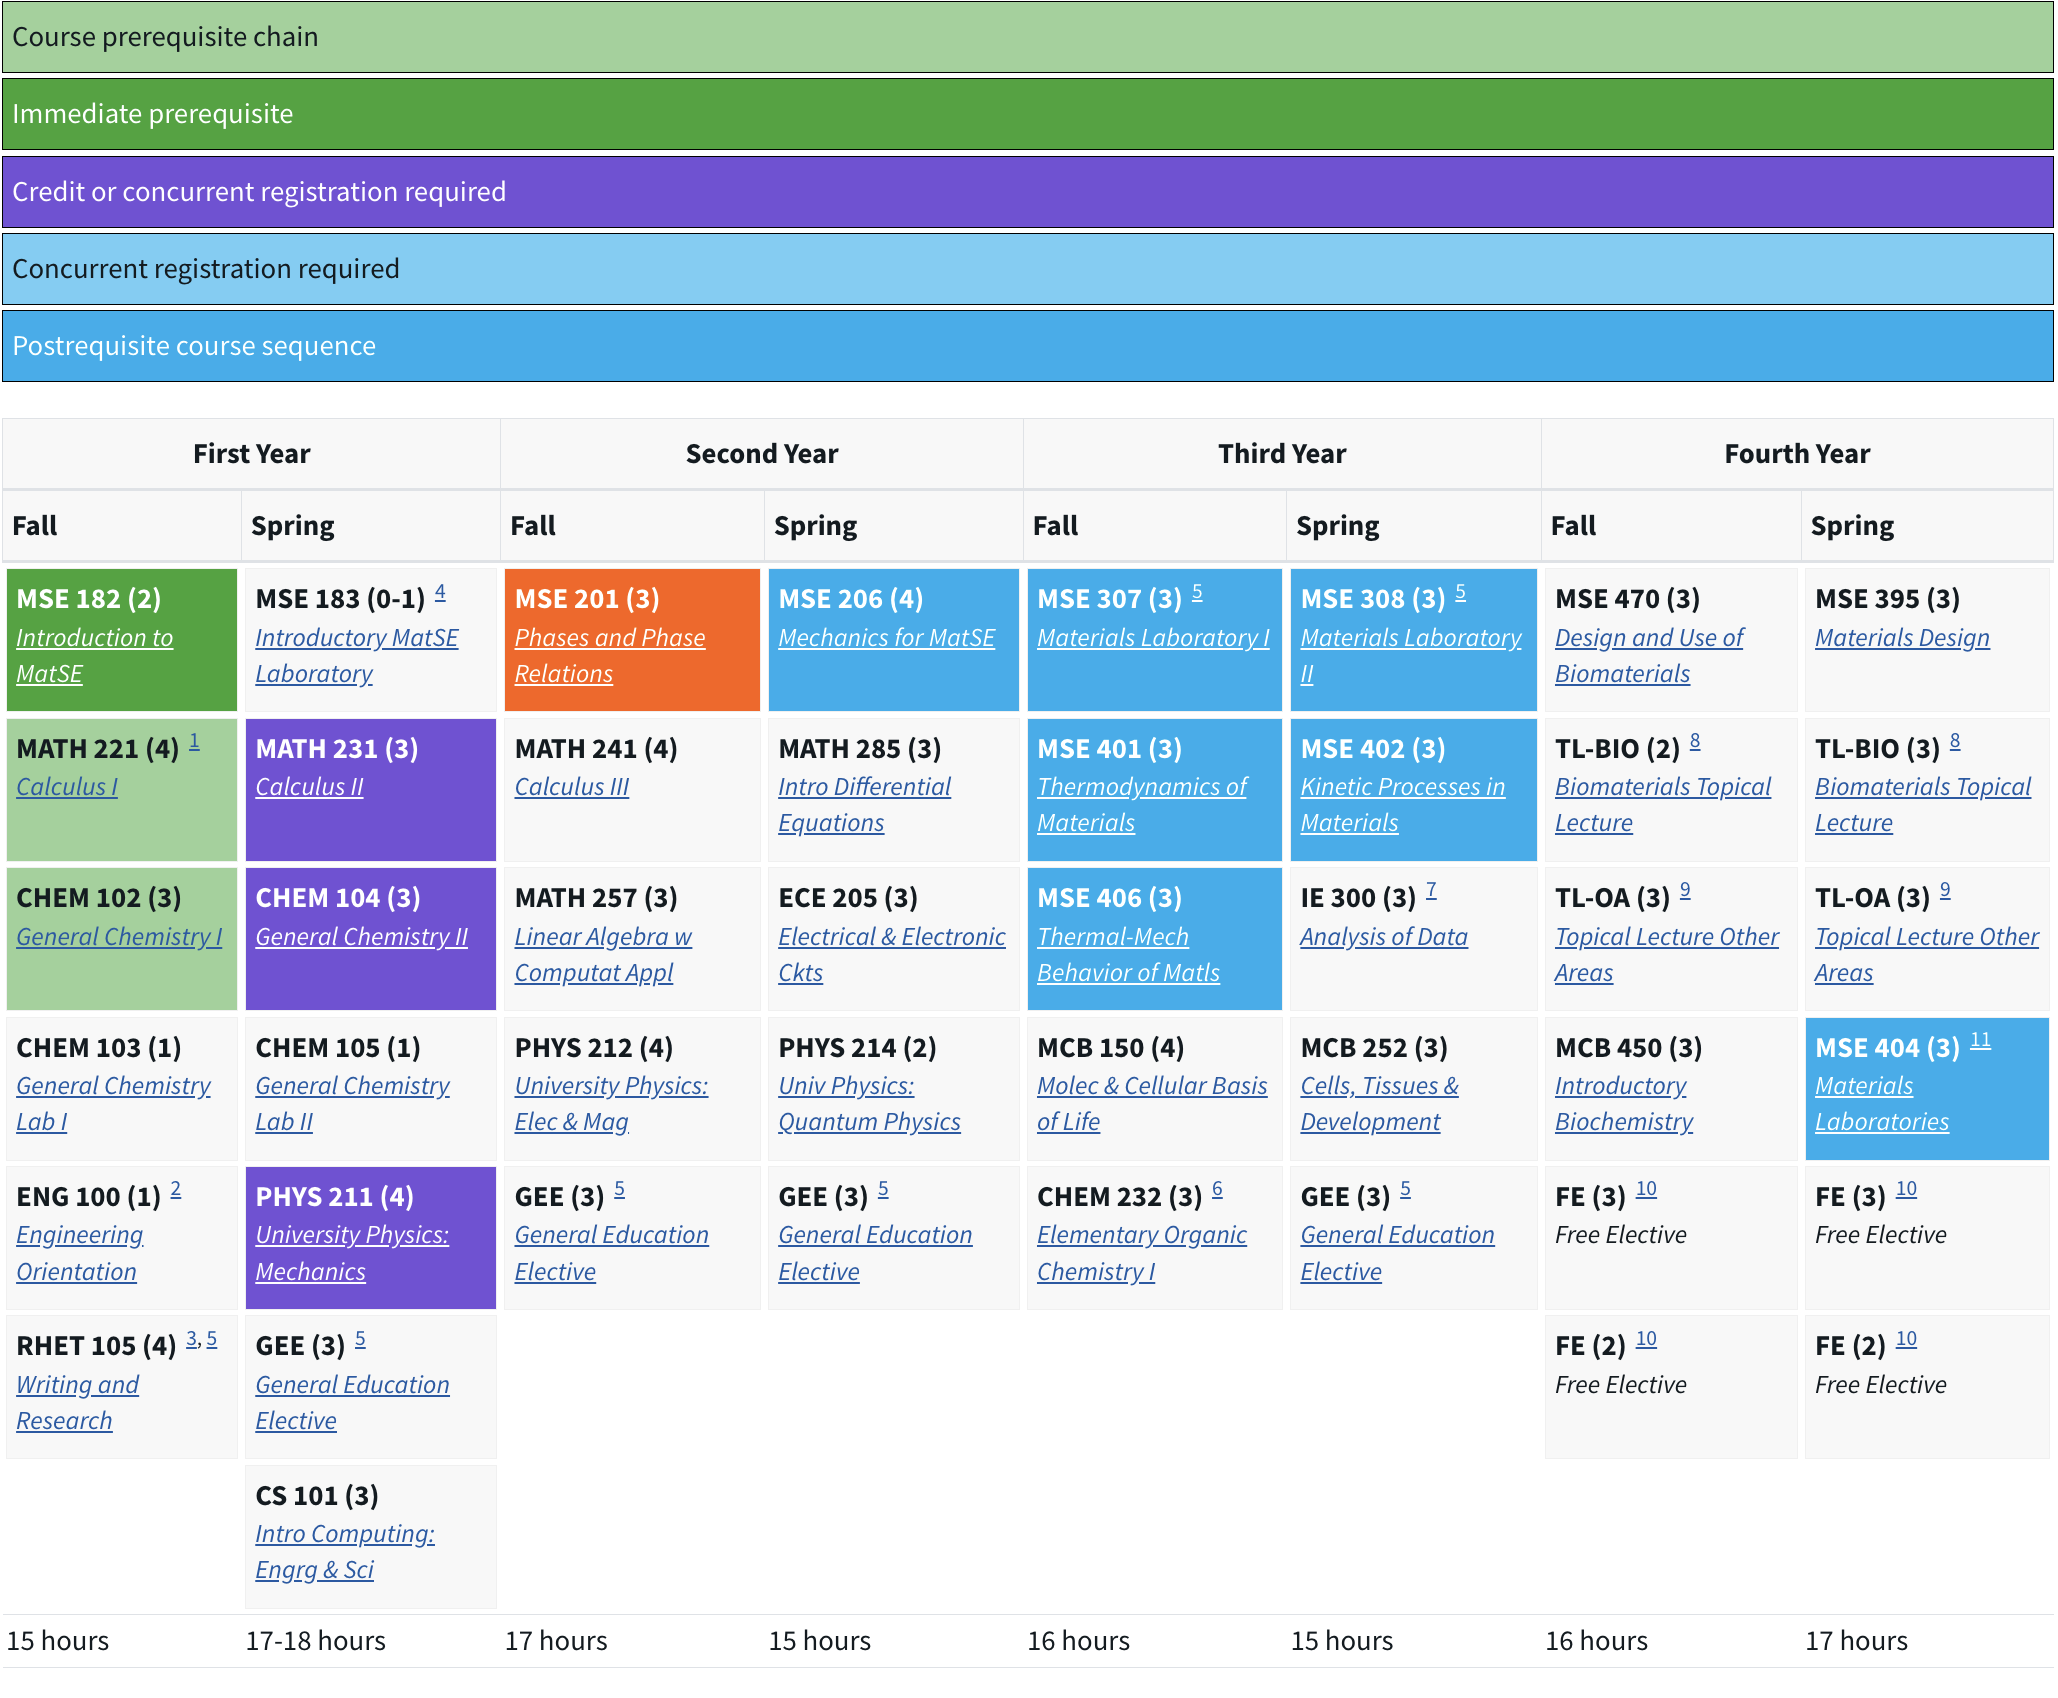Viewport: 2058px width, 1698px height.
Task: Open Elementary Organic Chemistry I link
Action: [1141, 1235]
